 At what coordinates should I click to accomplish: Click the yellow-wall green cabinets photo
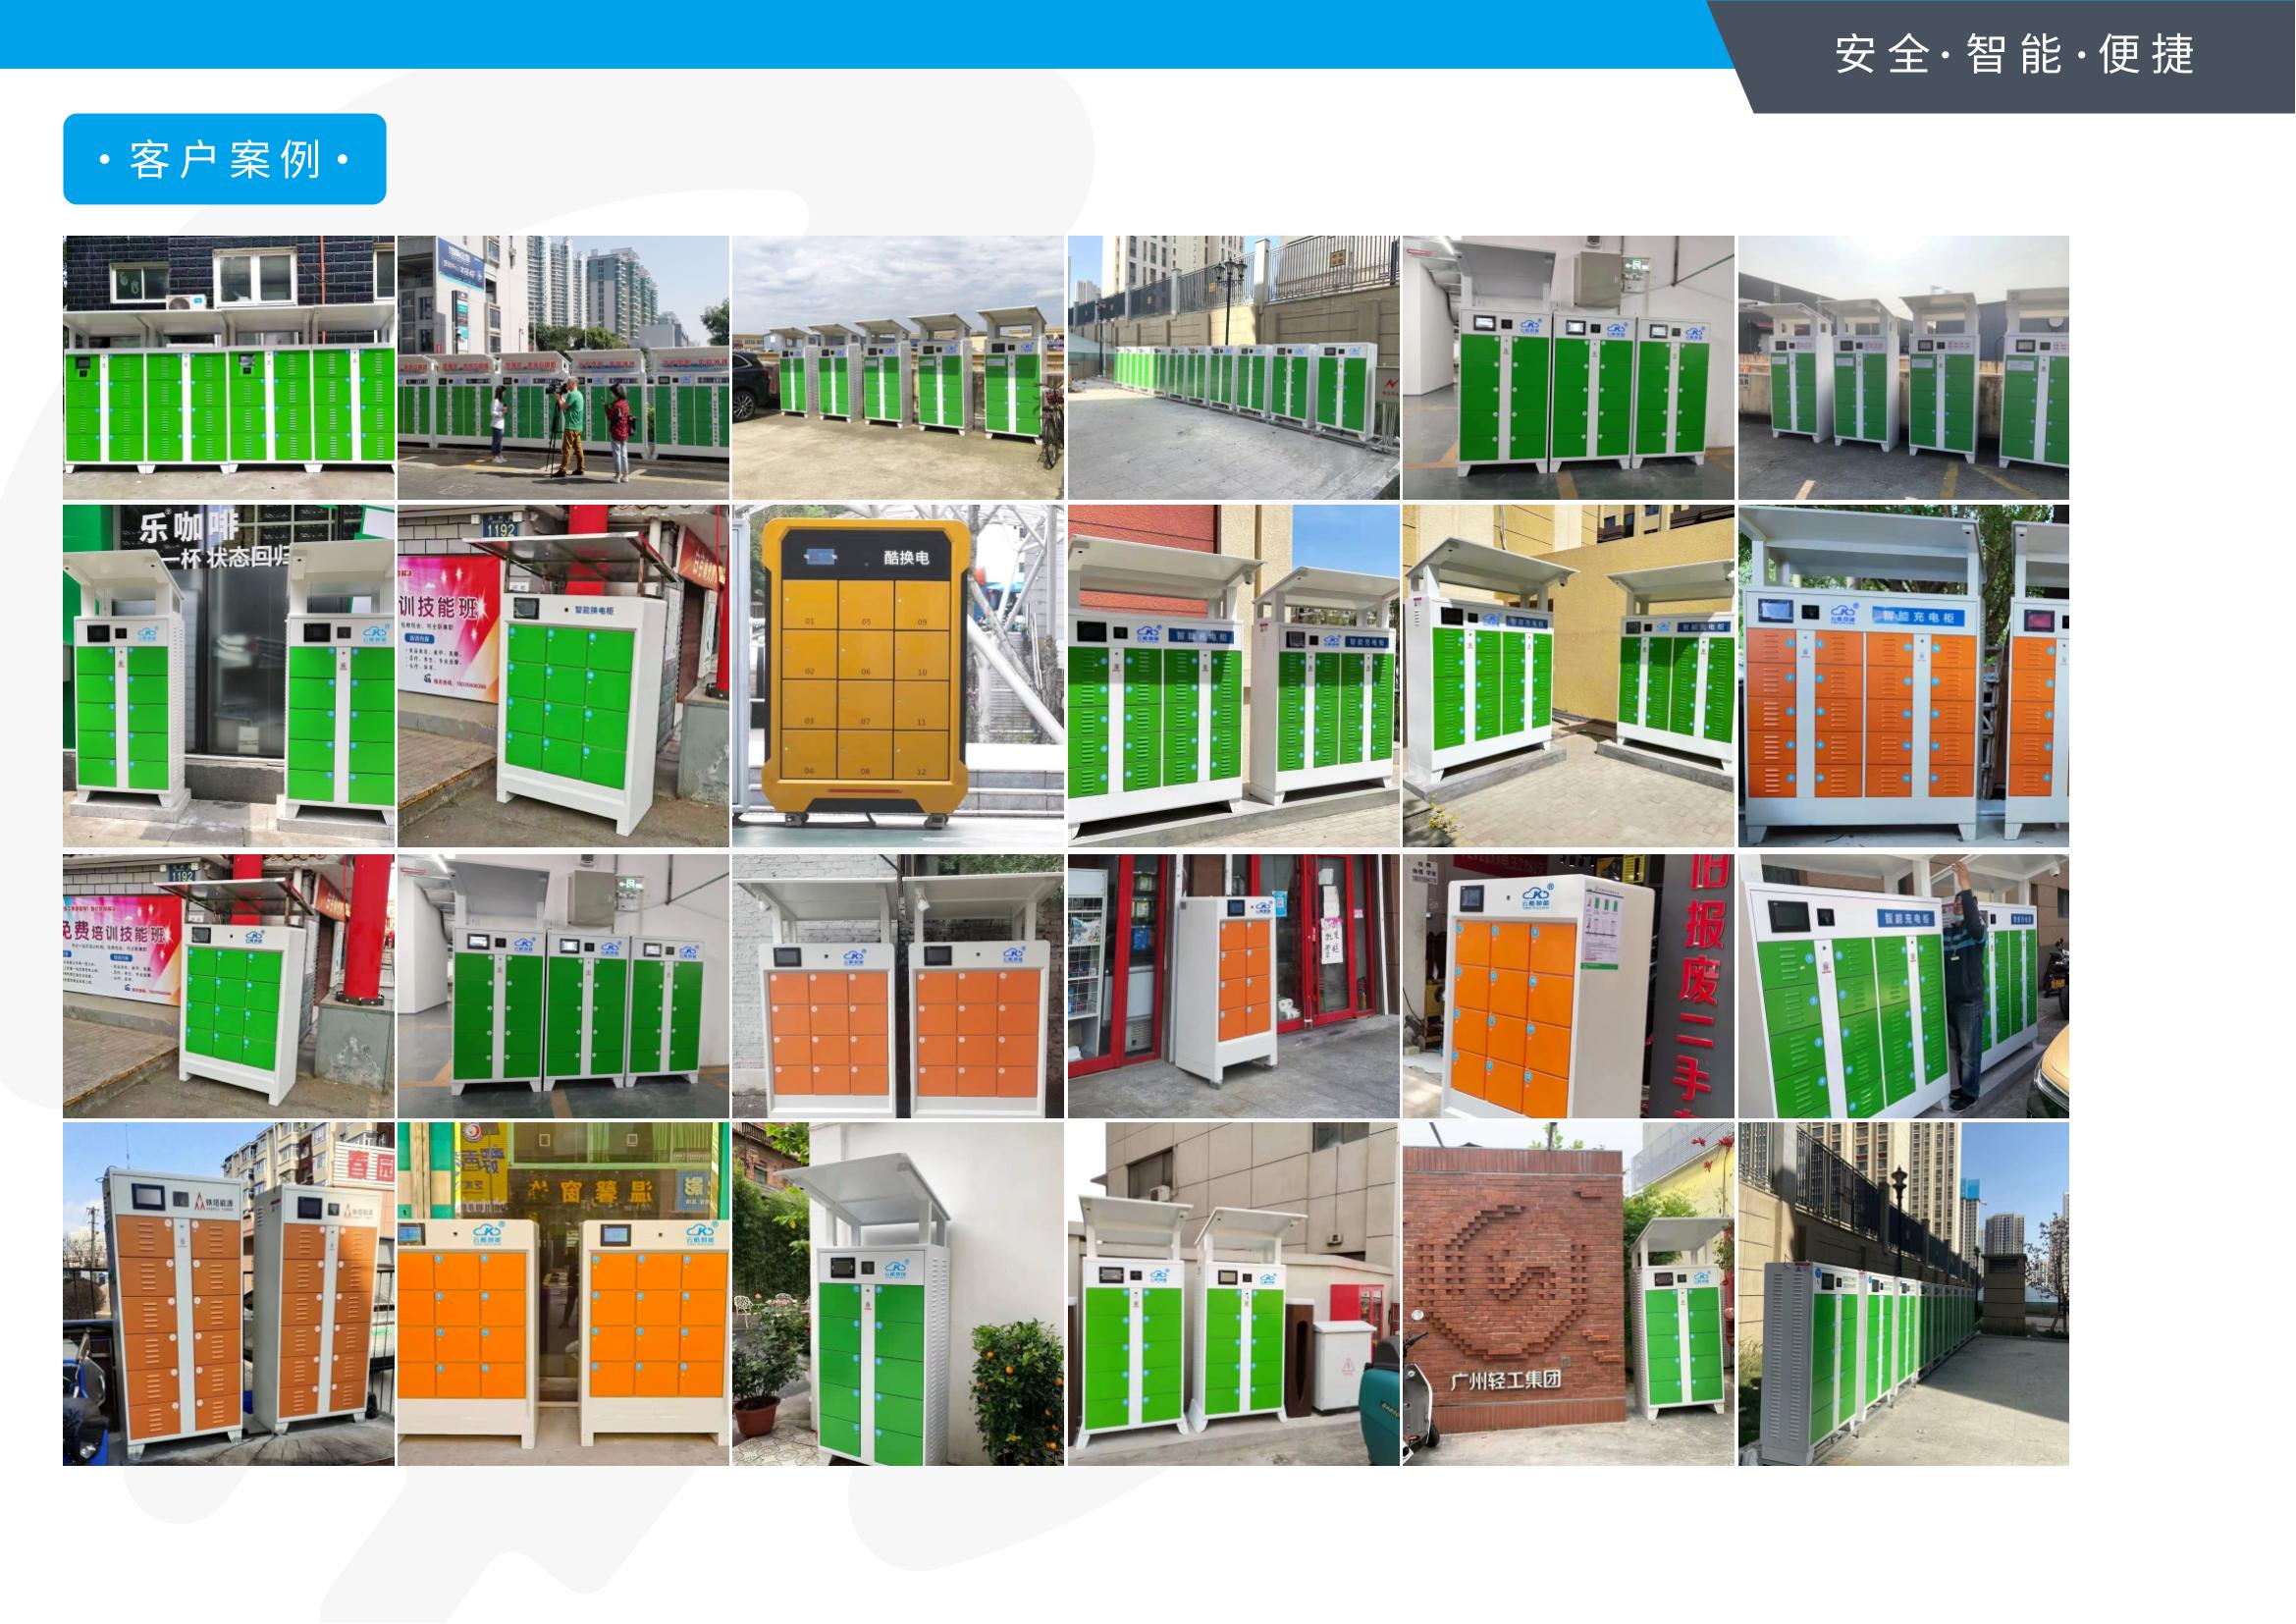(x=1567, y=676)
